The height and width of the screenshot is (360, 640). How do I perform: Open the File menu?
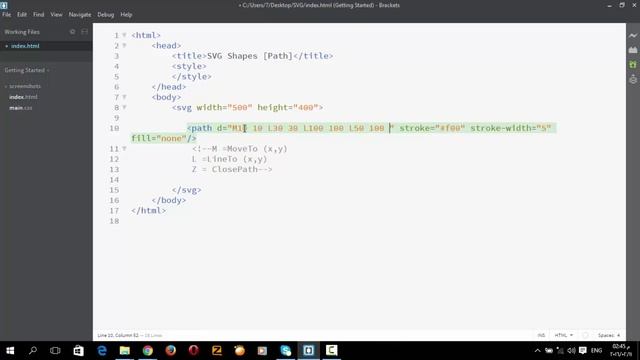point(7,14)
